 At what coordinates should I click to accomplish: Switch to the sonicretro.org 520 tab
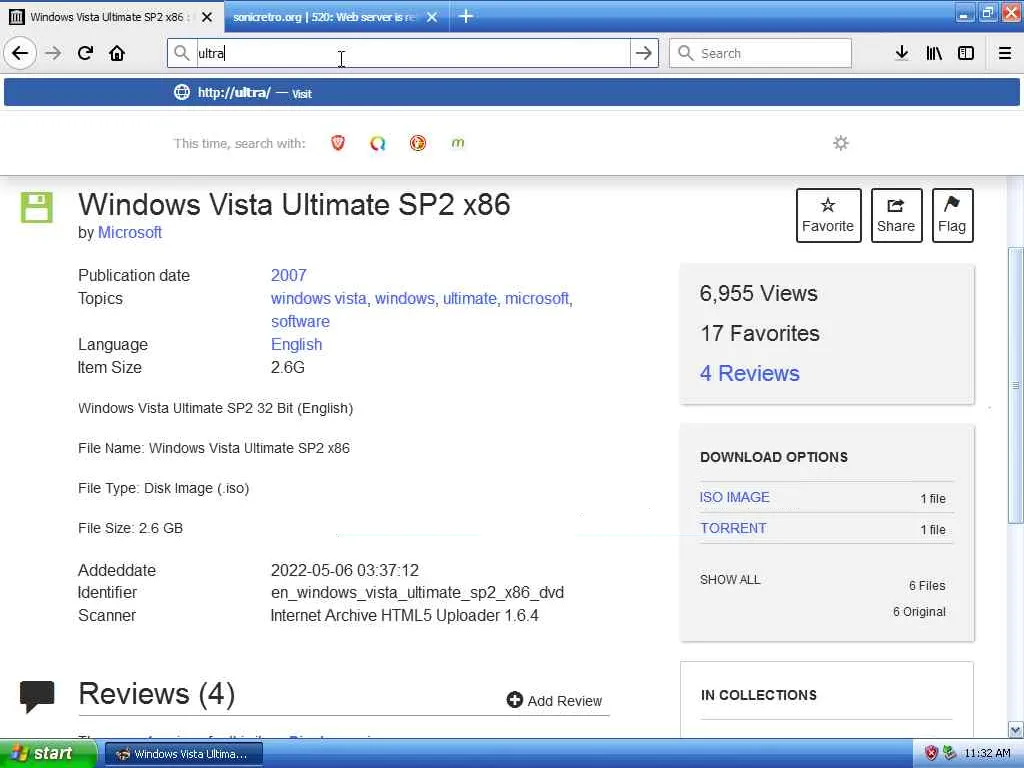pyautogui.click(x=336, y=16)
